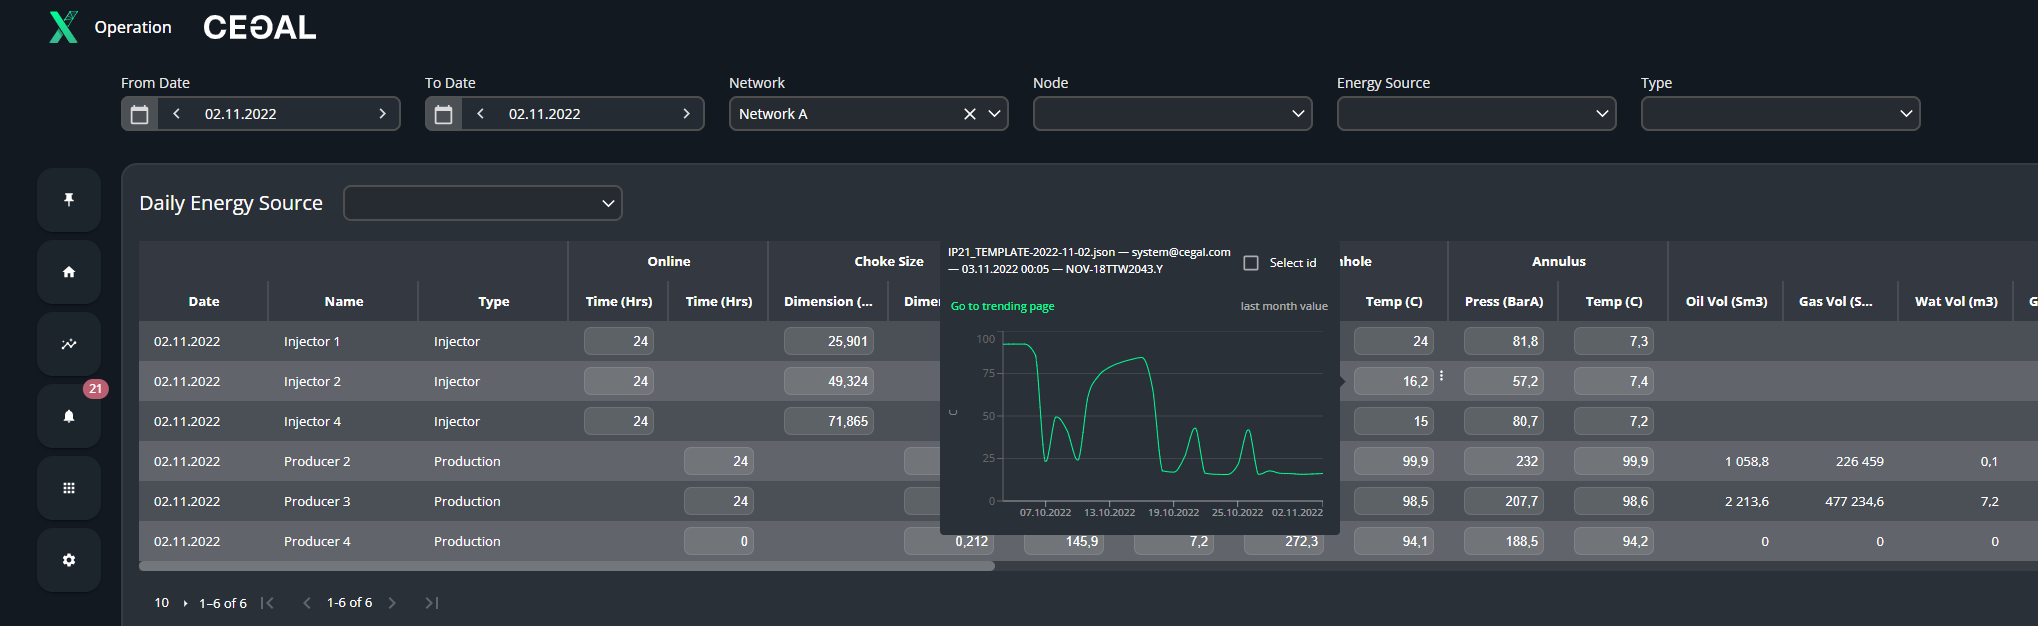This screenshot has height=626, width=2038.
Task: Open the From Date calendar picker
Action: 140,114
